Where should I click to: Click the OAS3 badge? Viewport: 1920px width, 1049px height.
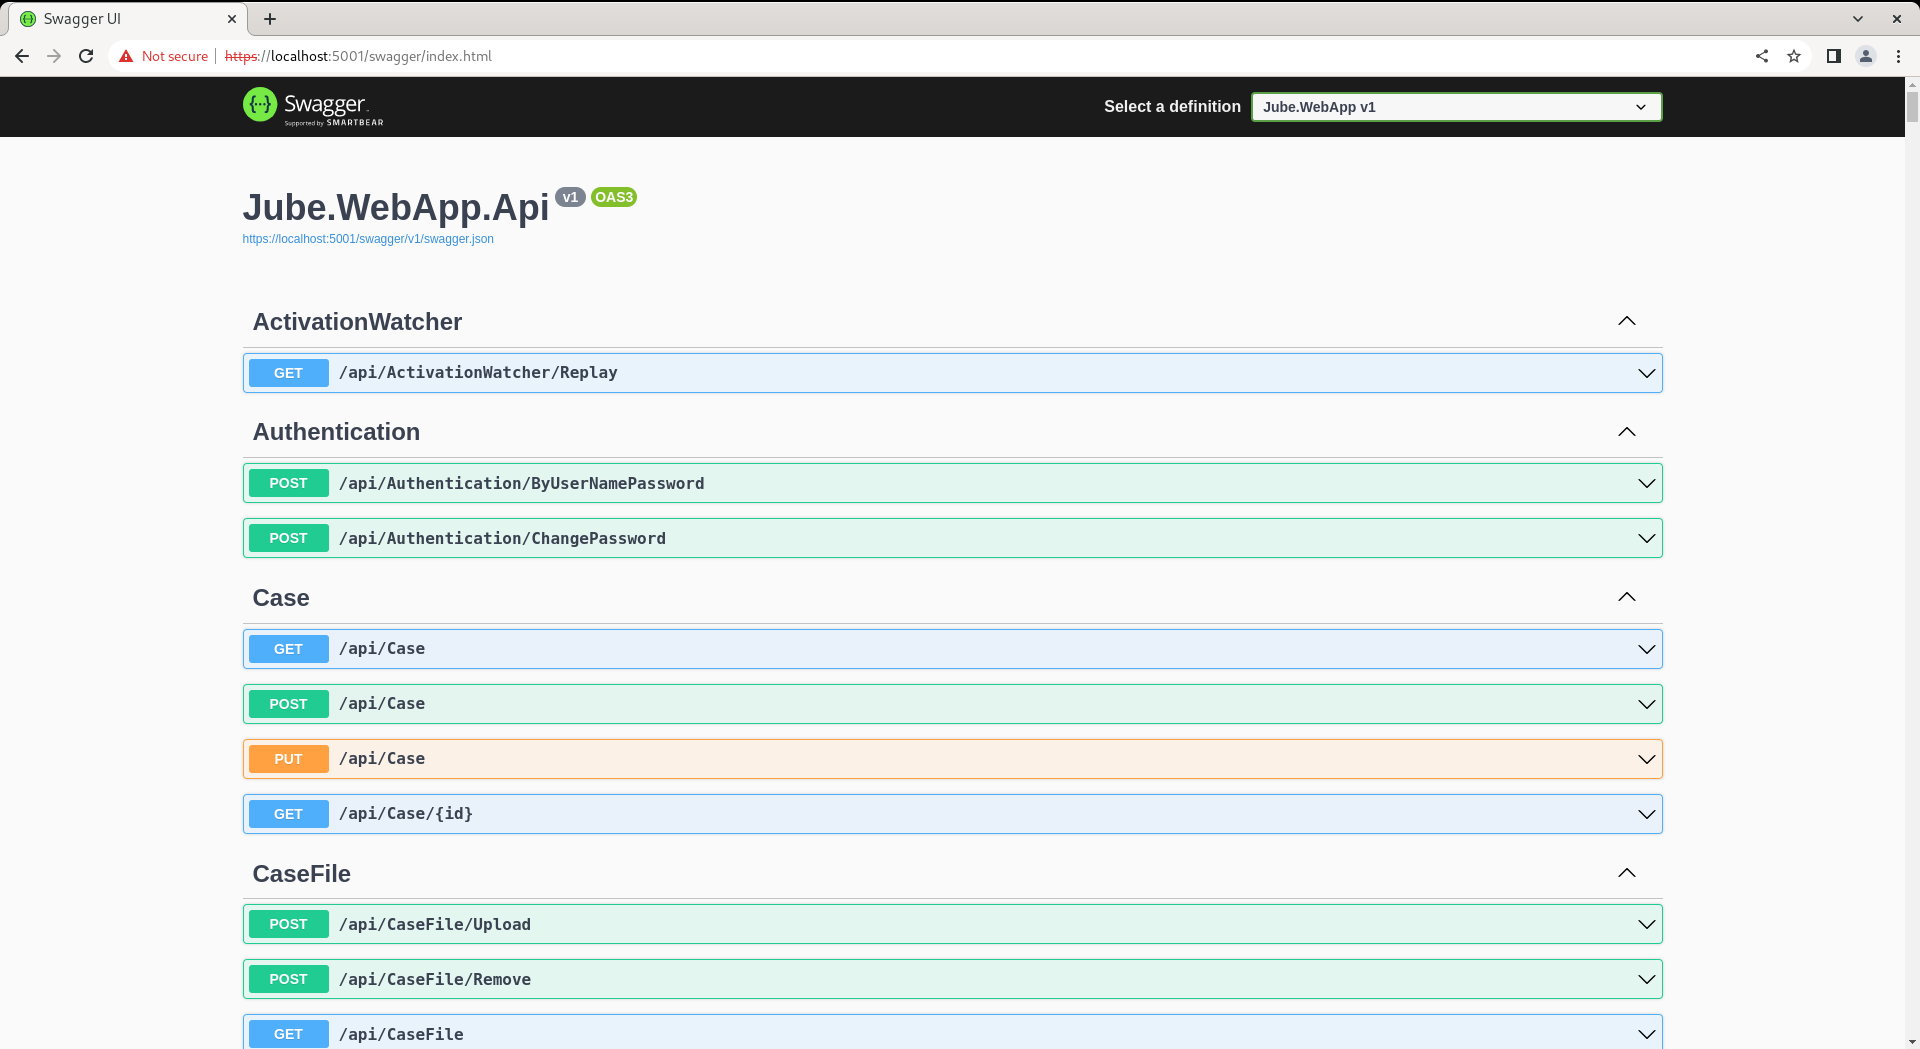(x=614, y=197)
